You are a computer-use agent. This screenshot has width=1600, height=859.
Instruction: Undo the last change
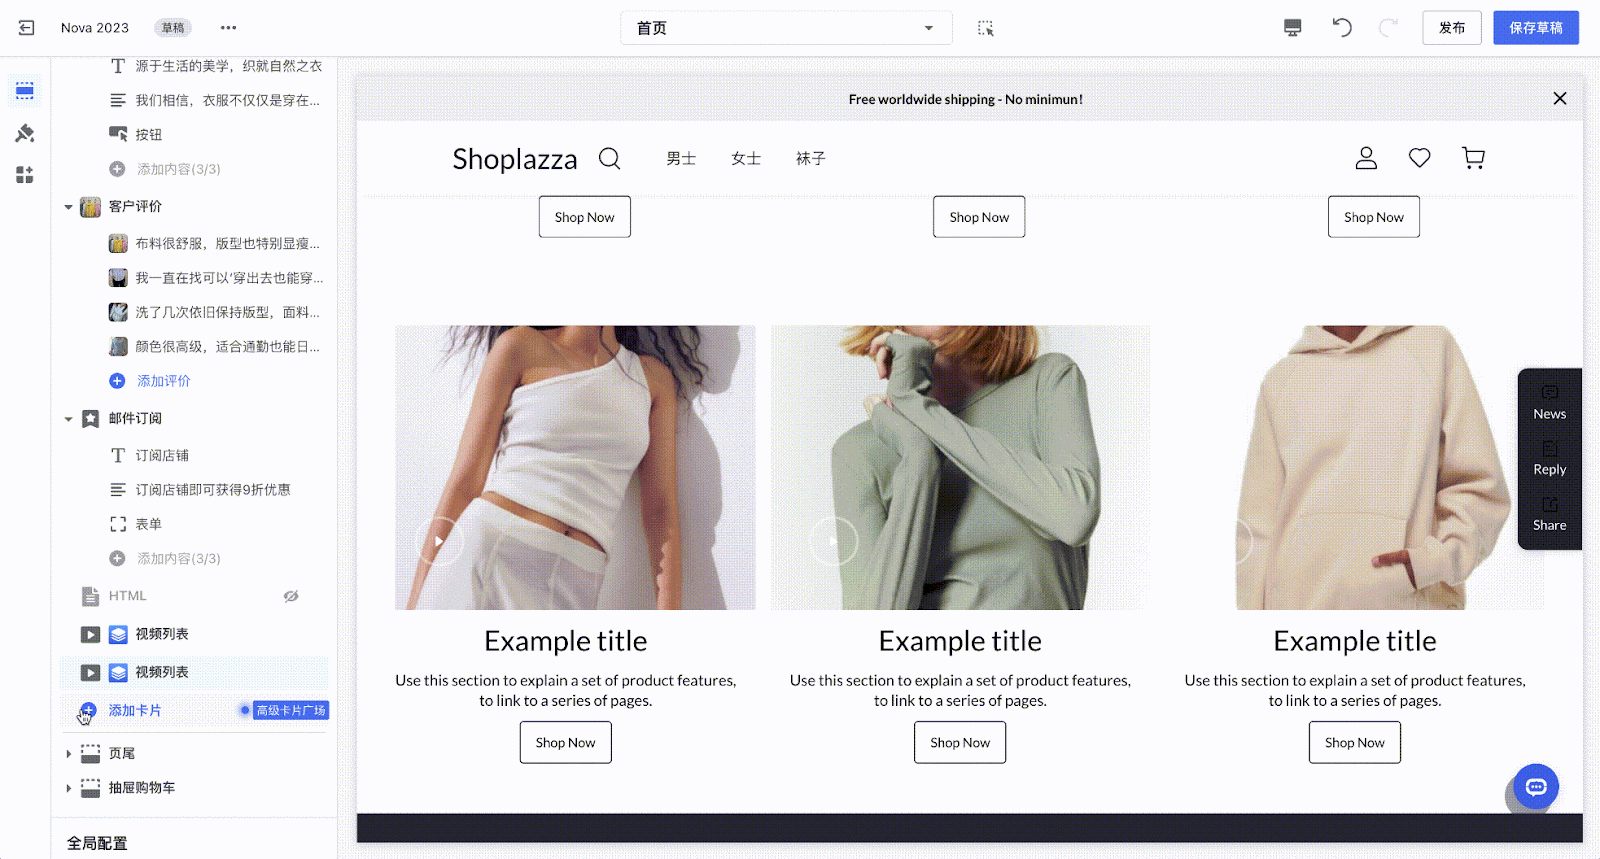click(1342, 28)
